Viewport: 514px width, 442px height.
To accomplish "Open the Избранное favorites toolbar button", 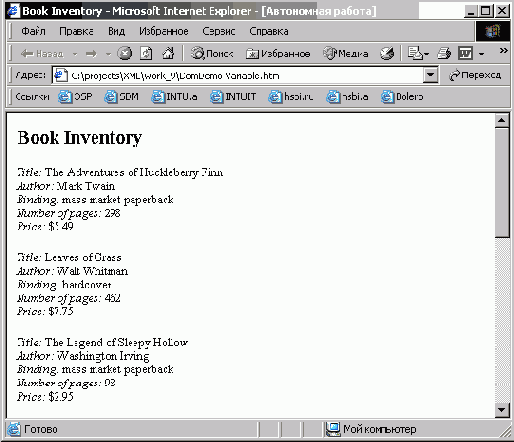I will 278,53.
